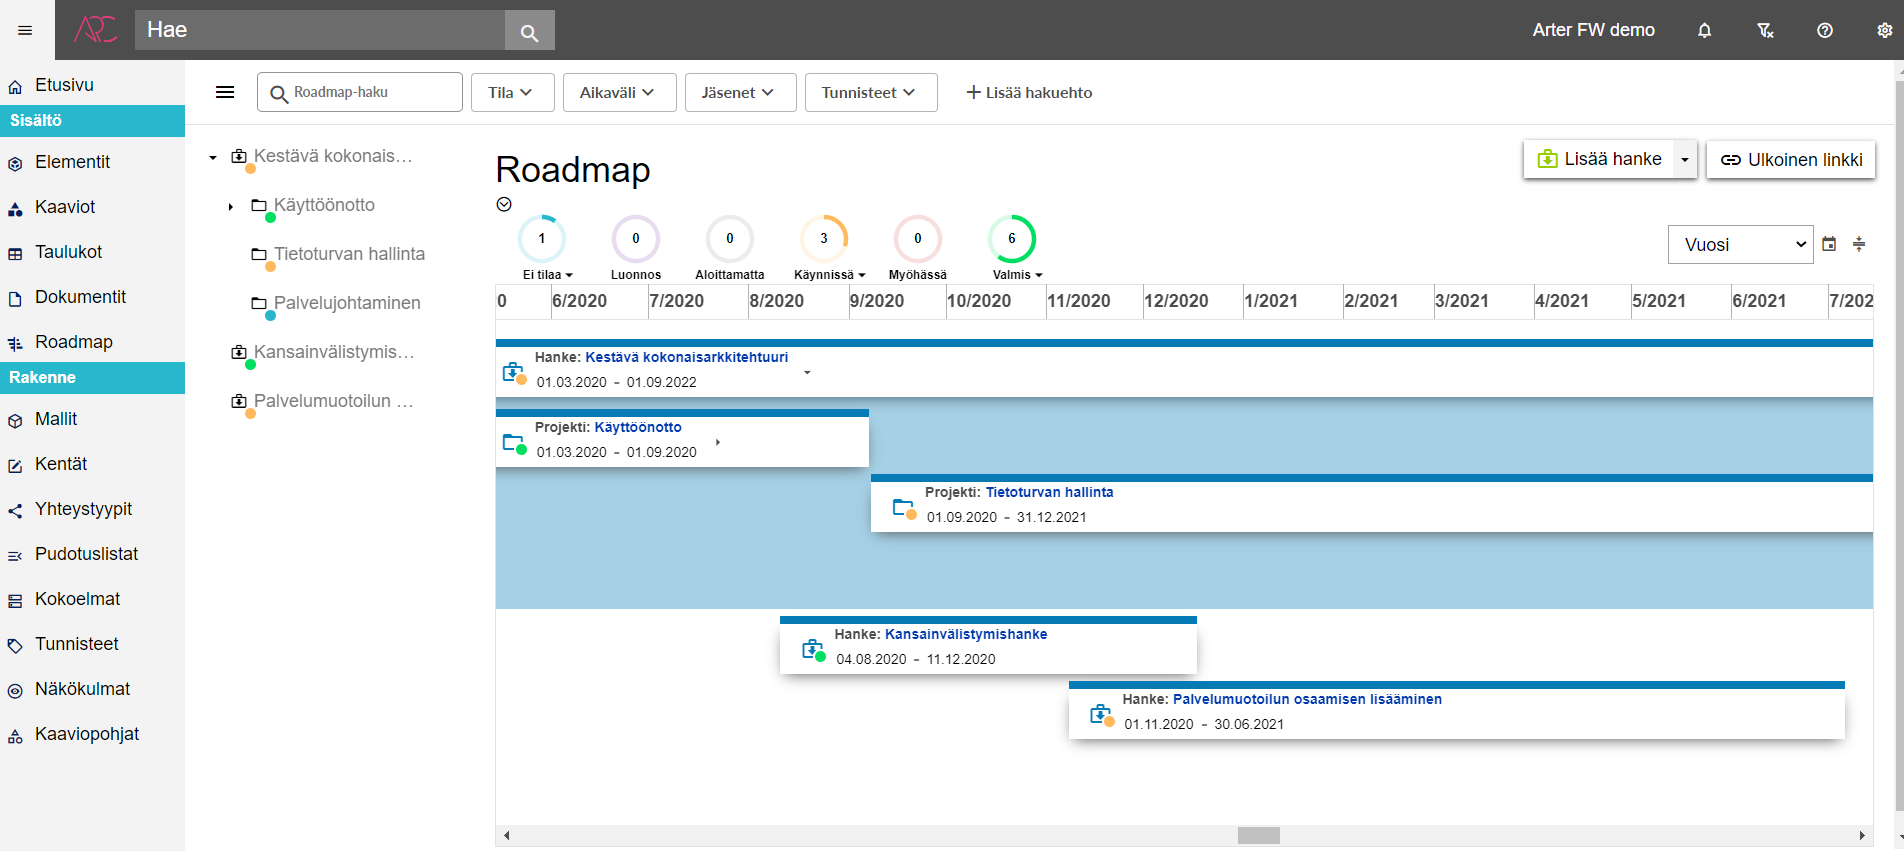This screenshot has width=1904, height=851.
Task: Expand the Käyttöönotto tree node arrow
Action: click(x=231, y=207)
